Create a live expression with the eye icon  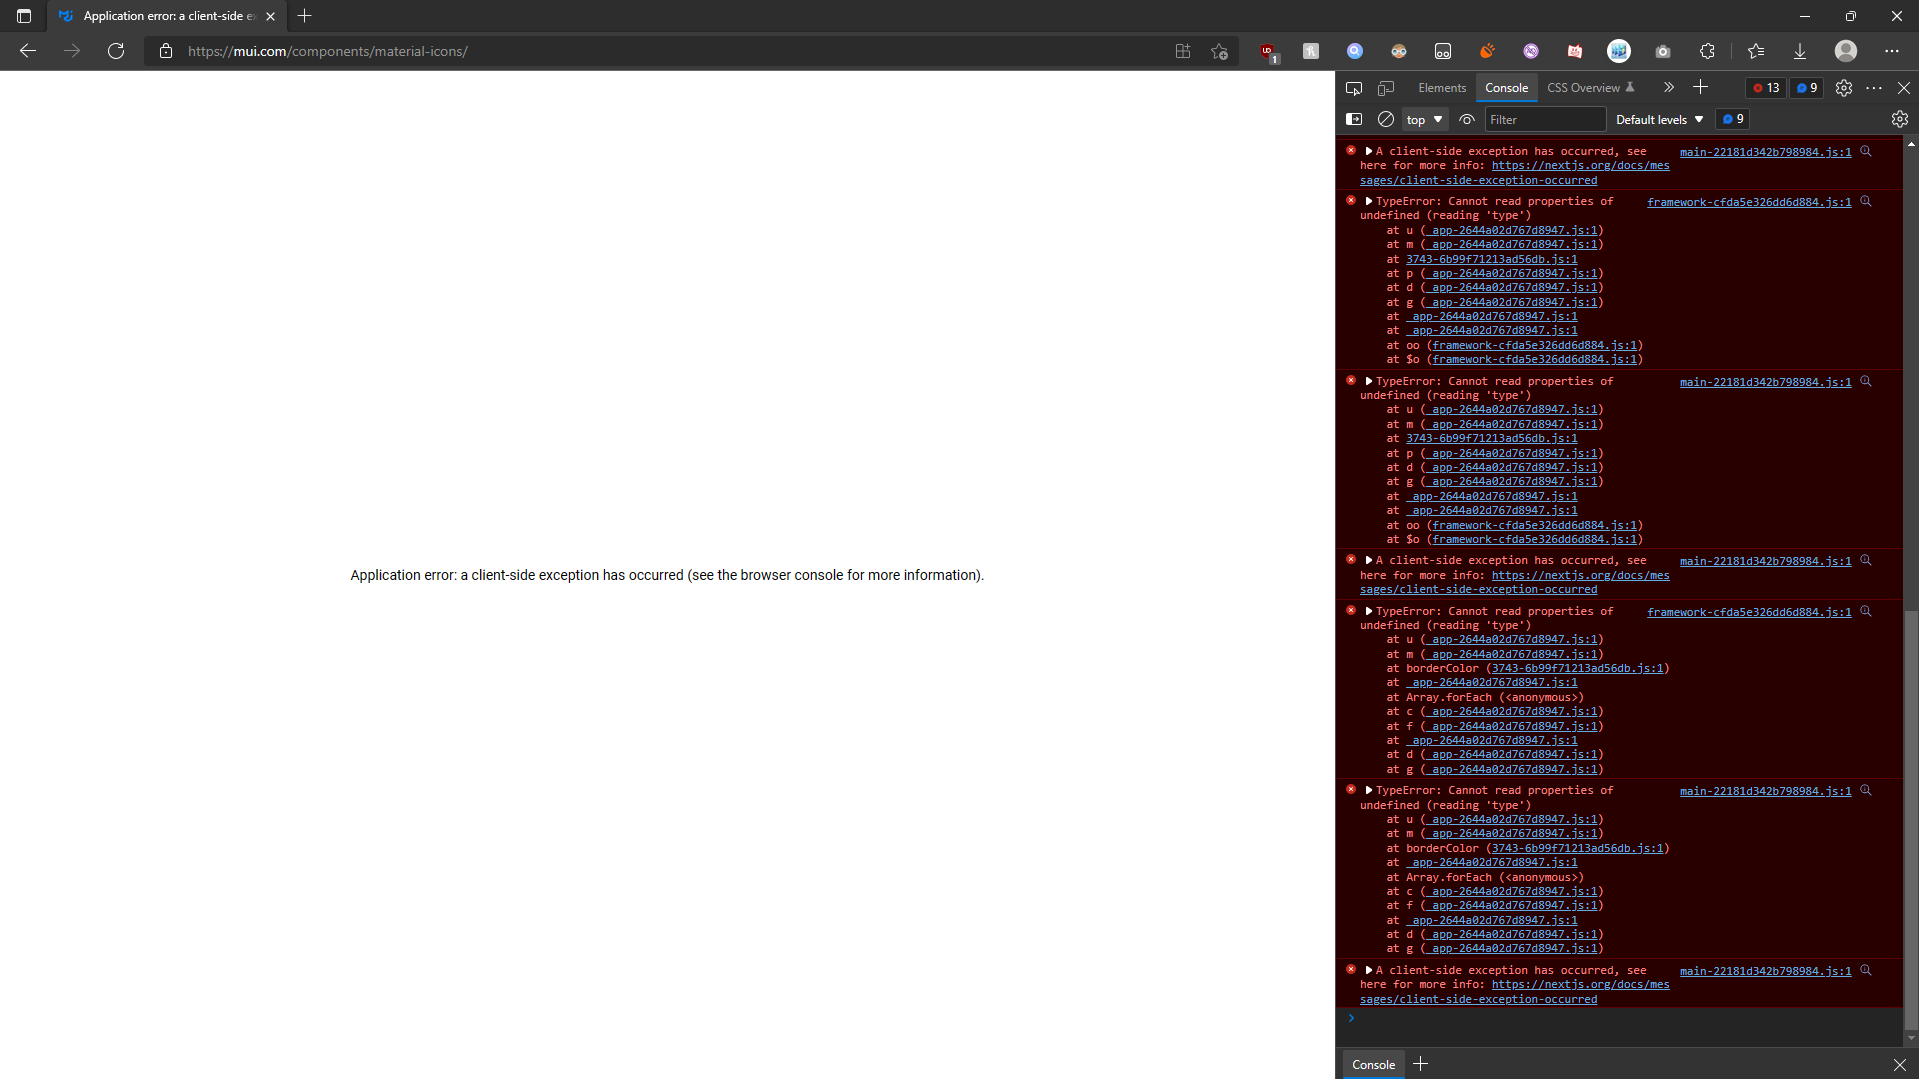1467,119
